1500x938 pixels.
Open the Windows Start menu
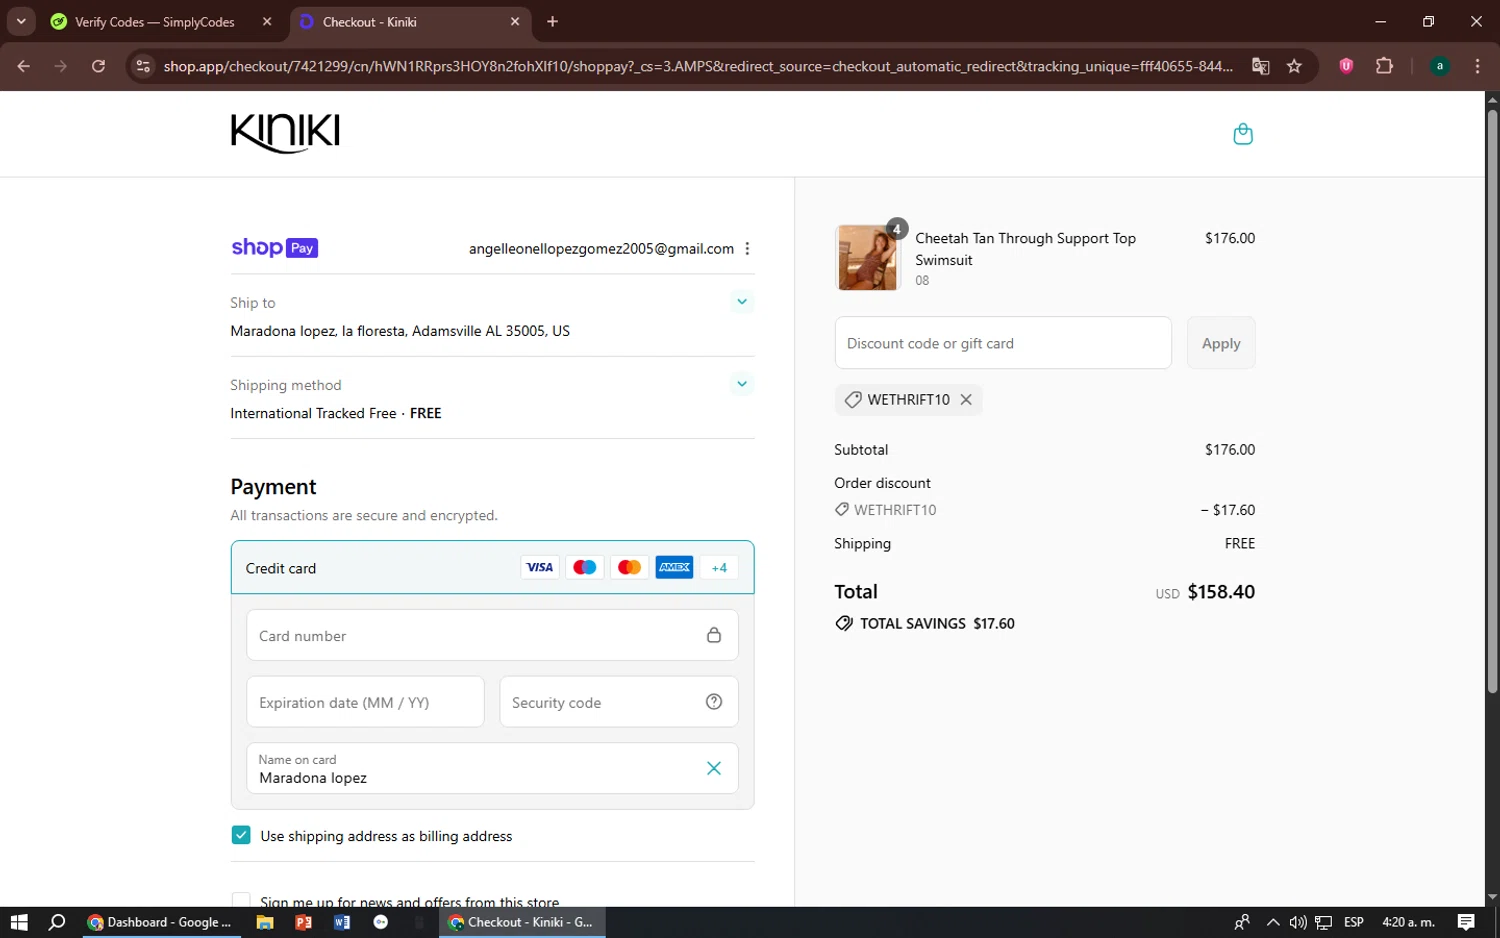pyautogui.click(x=19, y=922)
